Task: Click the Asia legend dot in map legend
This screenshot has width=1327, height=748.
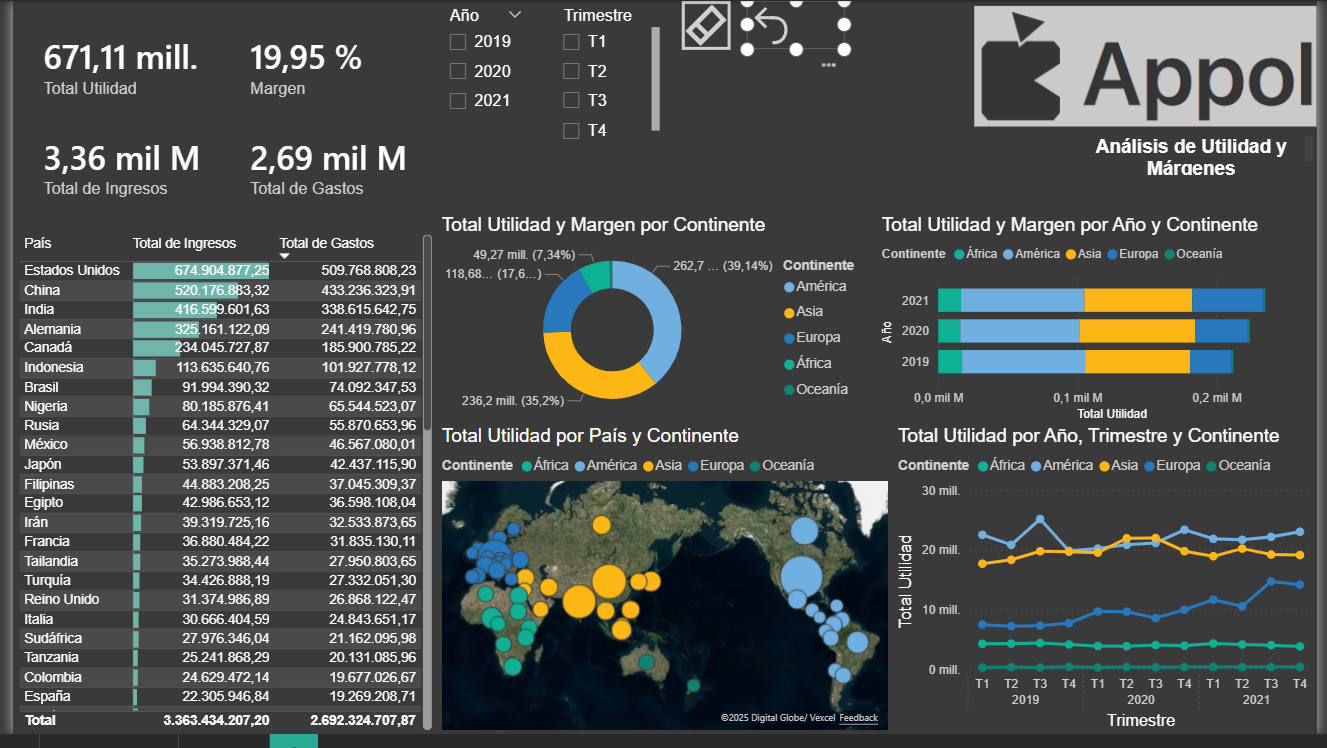Action: (649, 465)
